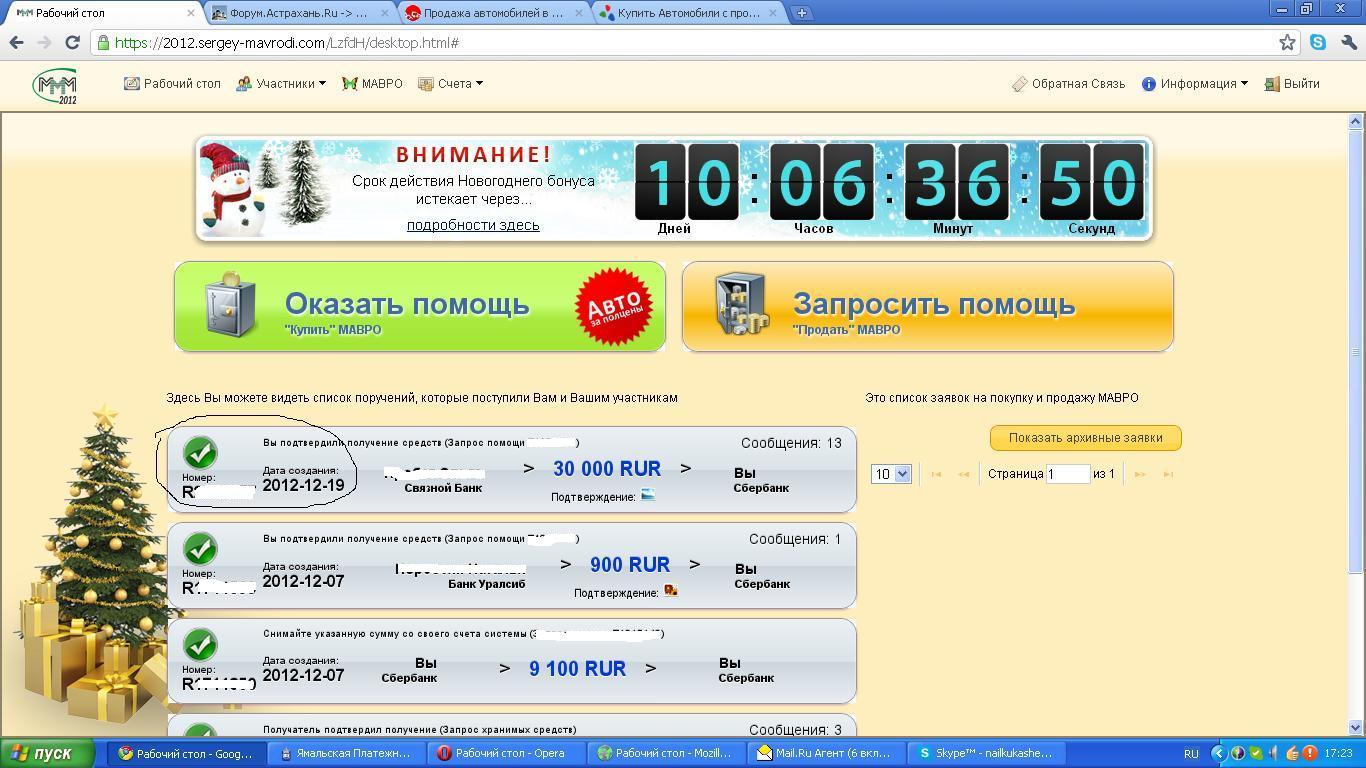Bookmark page with star icon
Image resolution: width=1366 pixels, height=768 pixels.
1287,43
